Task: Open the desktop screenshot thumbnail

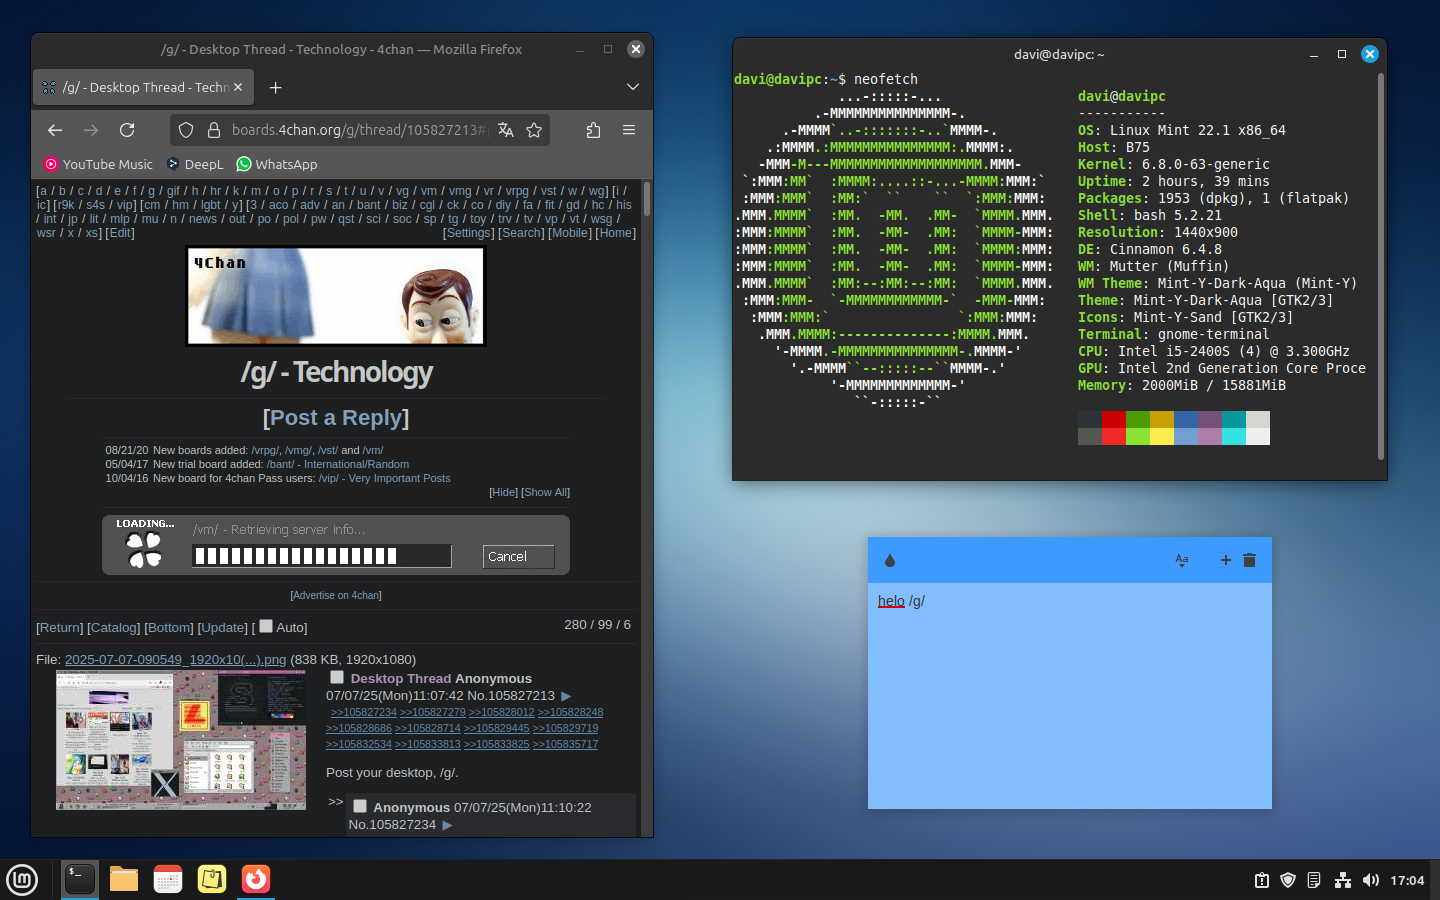Action: click(181, 740)
